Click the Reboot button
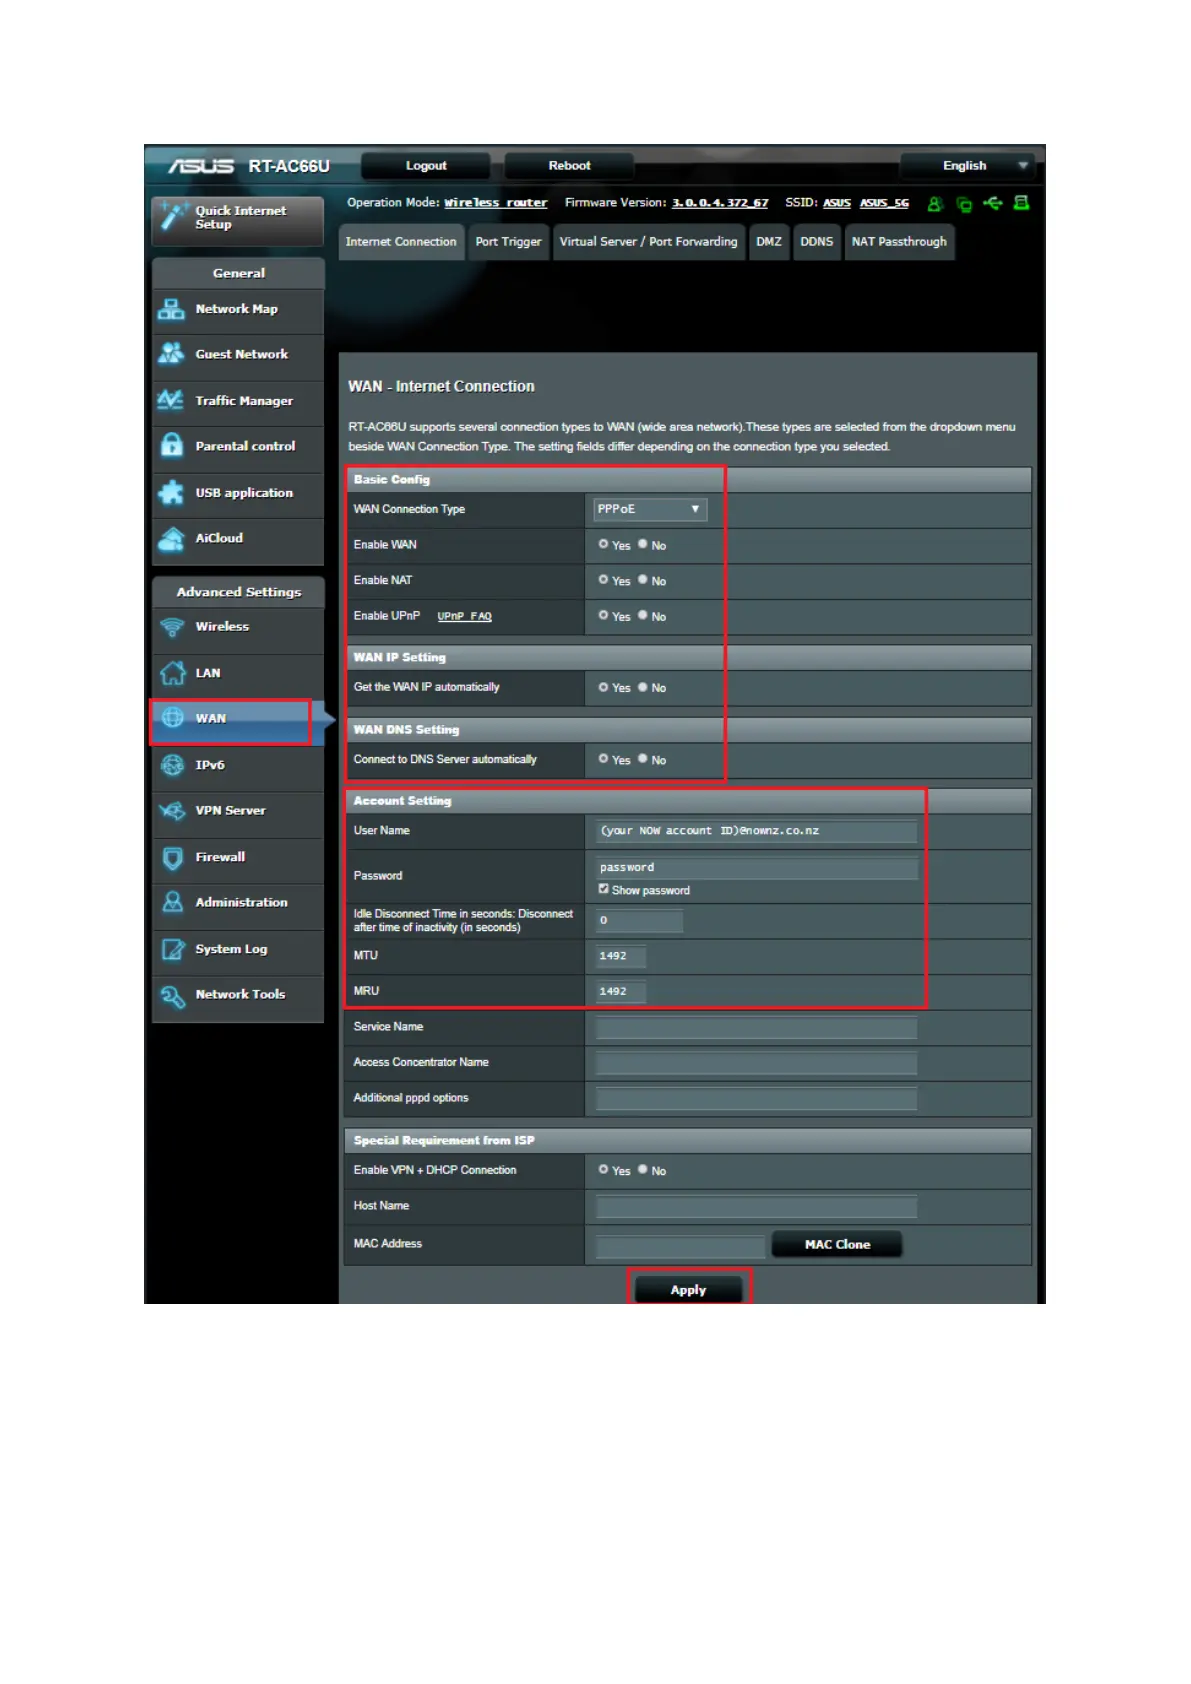Screen dimensions: 1191x1684 (569, 166)
